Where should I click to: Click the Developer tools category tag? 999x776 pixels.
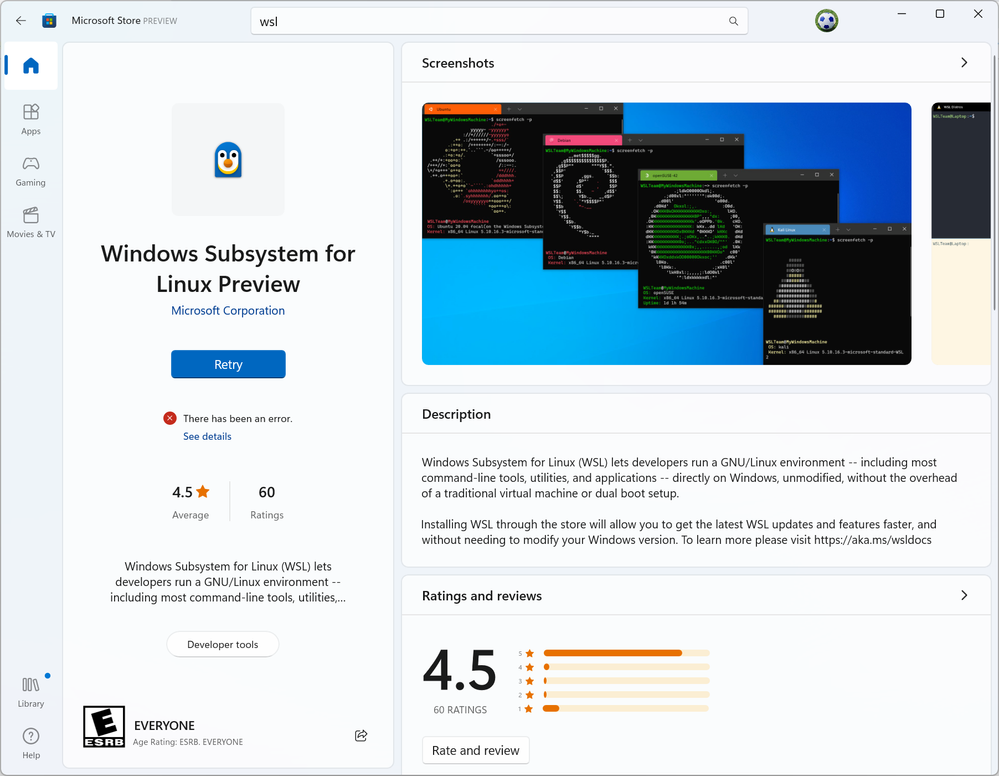222,644
